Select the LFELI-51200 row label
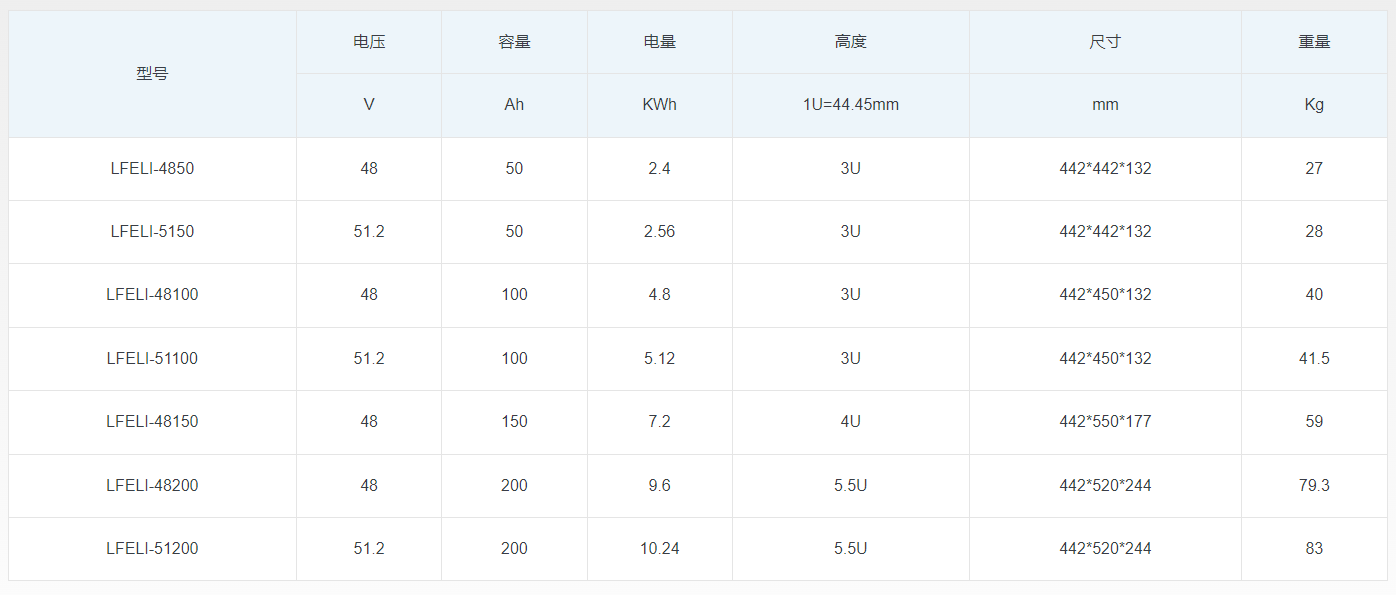This screenshot has width=1396, height=595. pos(152,548)
